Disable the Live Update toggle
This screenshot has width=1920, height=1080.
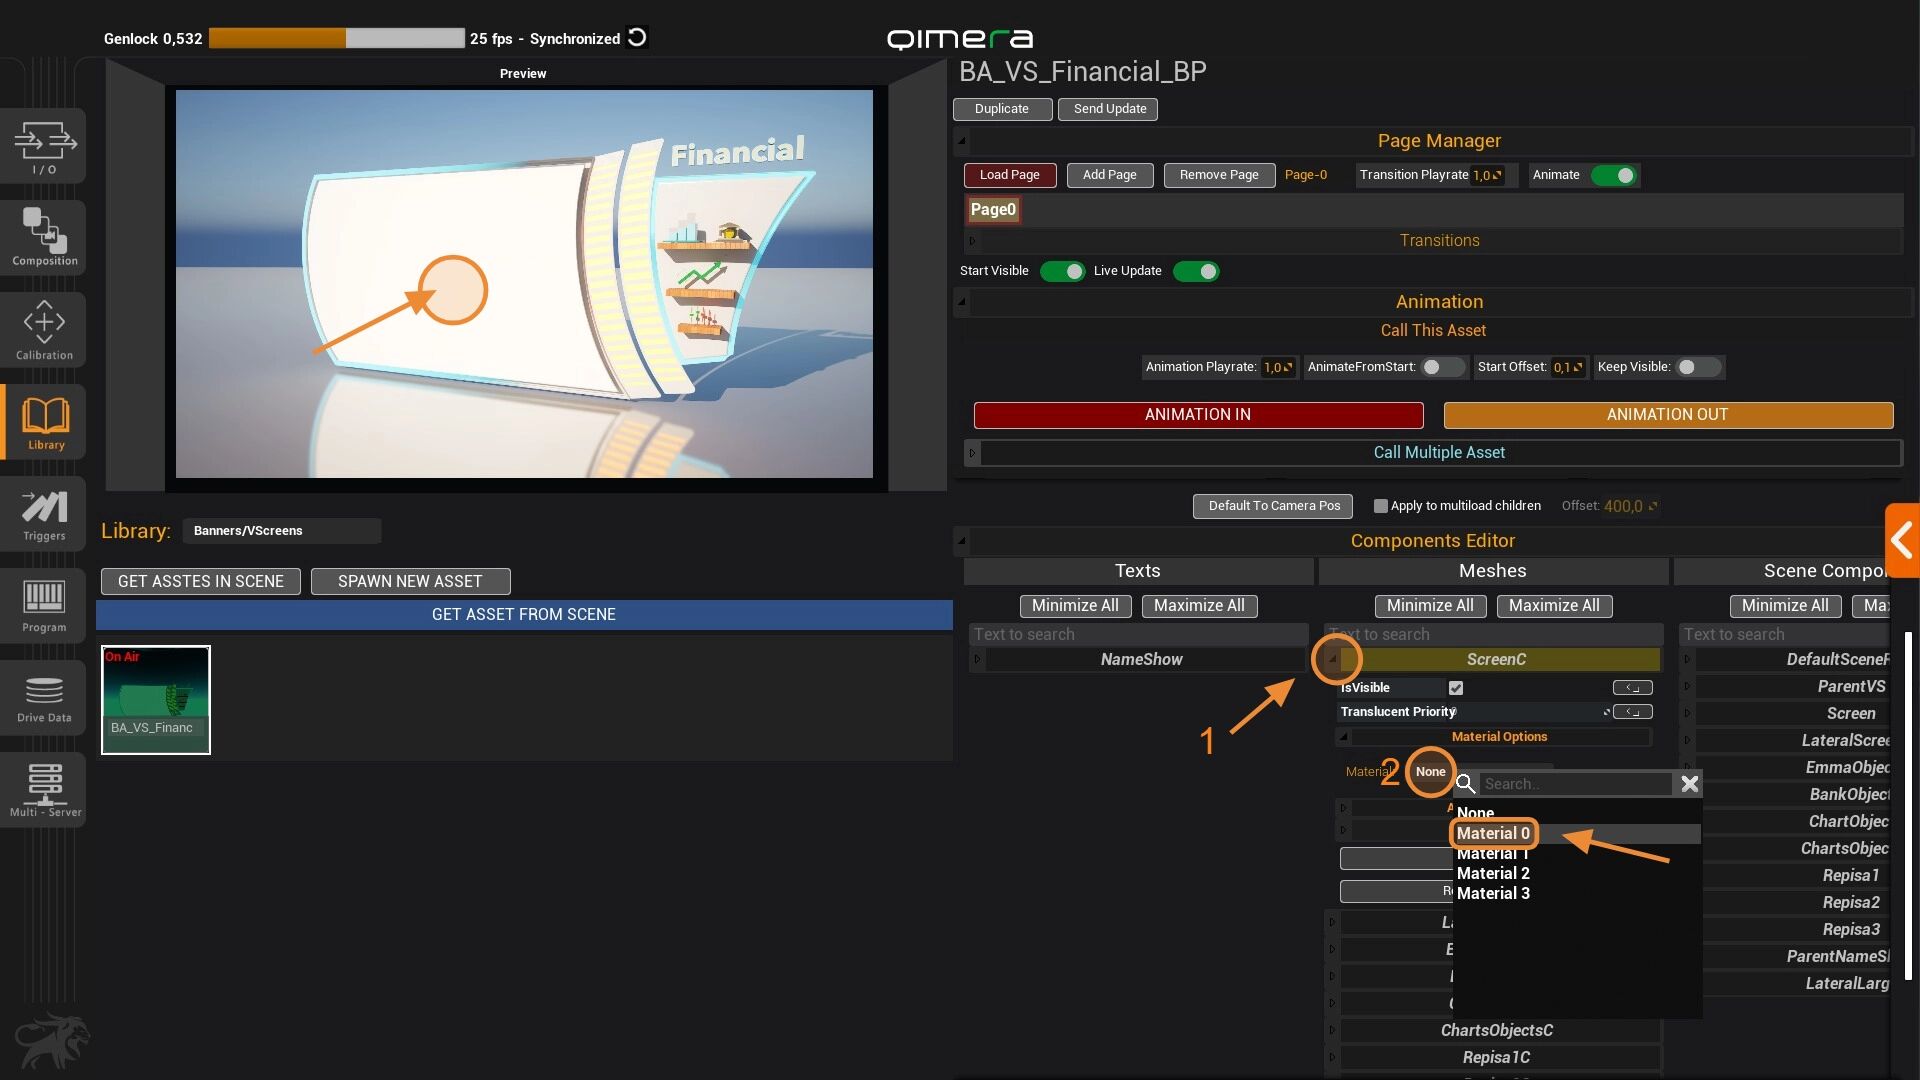1196,271
